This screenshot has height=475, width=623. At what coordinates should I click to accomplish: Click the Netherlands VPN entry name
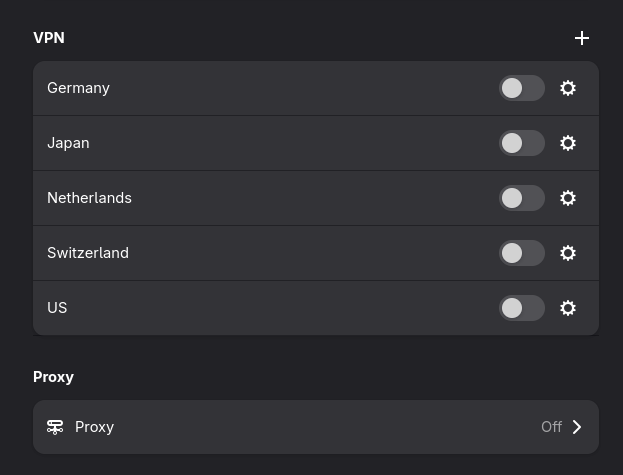pyautogui.click(x=89, y=198)
